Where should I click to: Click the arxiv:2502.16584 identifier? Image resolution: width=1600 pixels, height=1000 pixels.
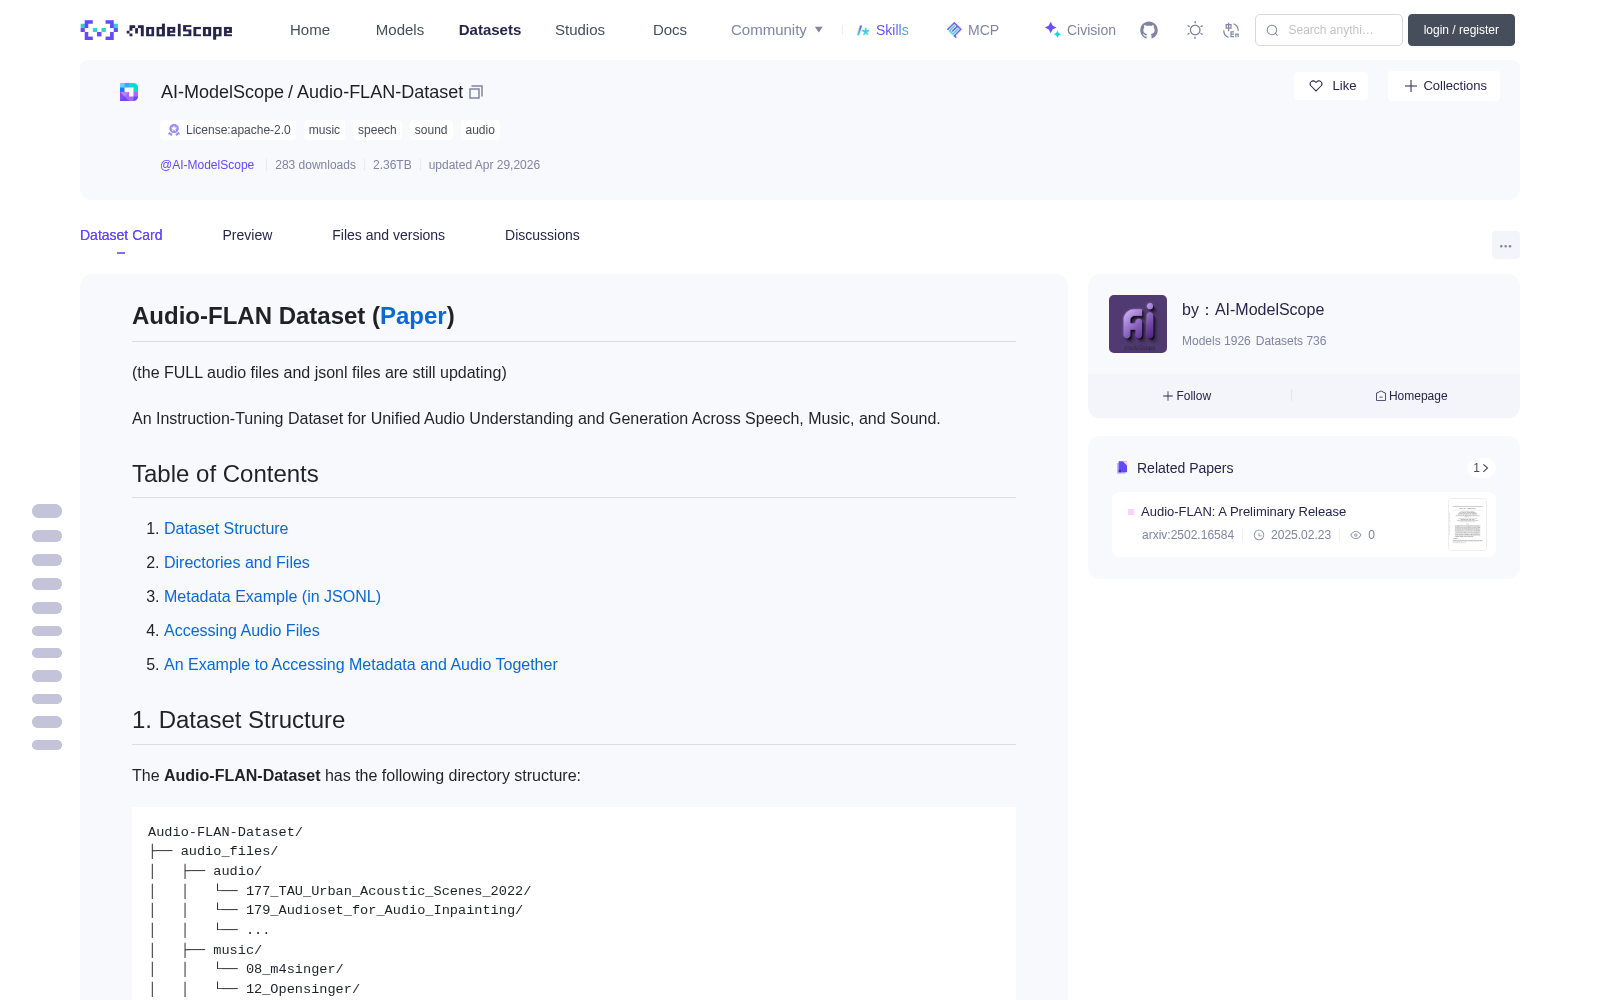coord(1188,535)
